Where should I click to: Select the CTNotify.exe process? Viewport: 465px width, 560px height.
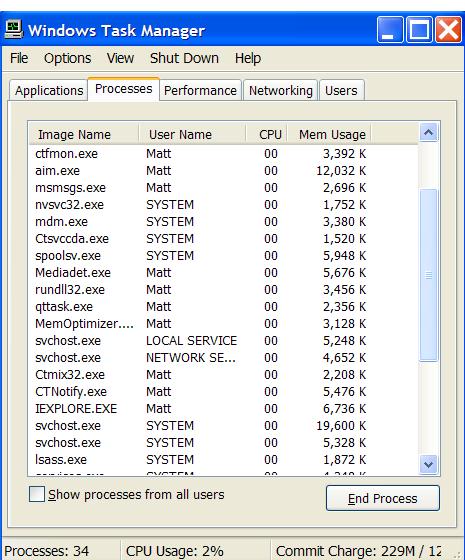223,392
